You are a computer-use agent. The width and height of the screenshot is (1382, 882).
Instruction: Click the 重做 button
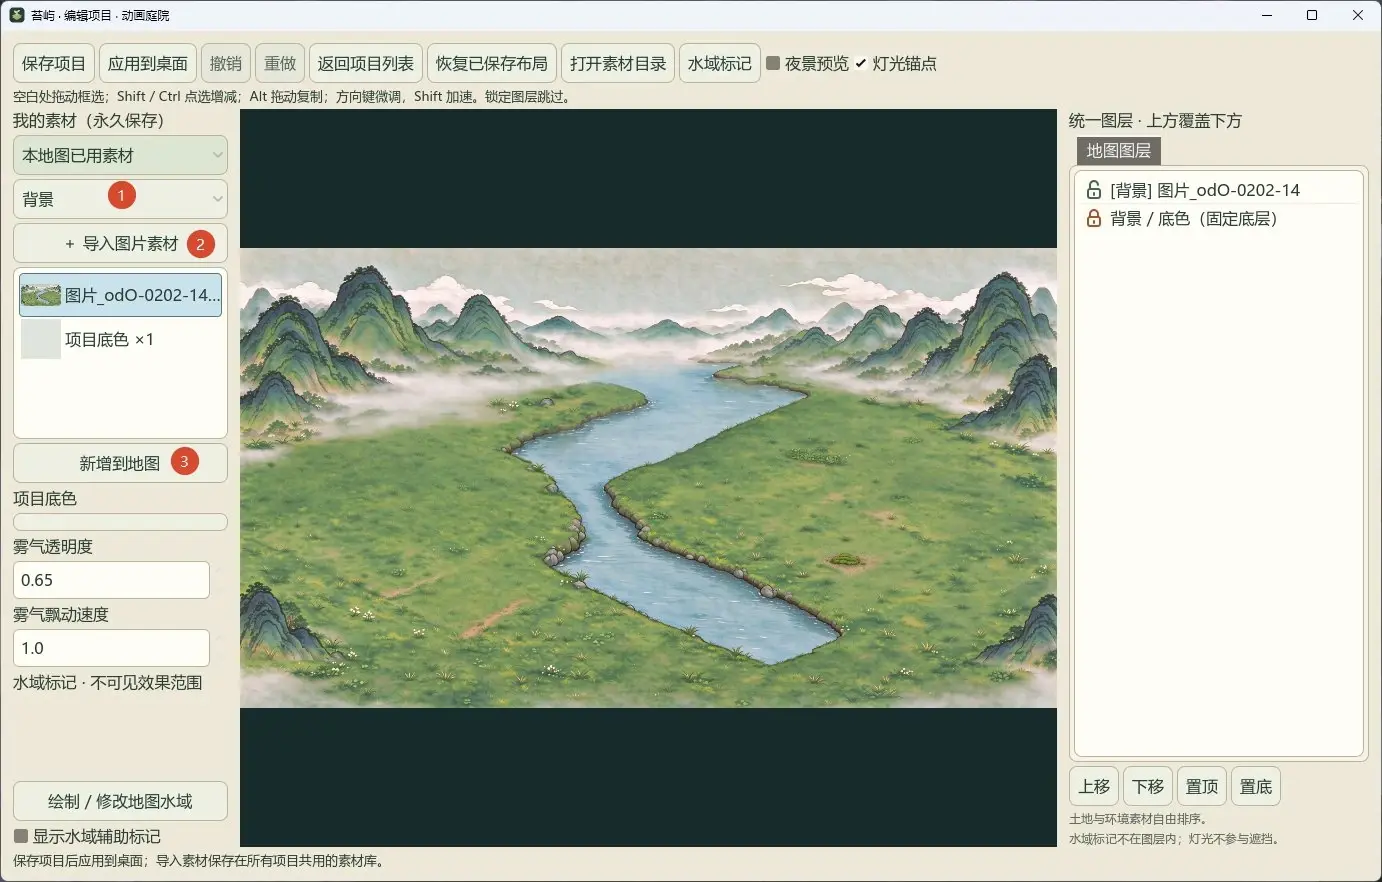(280, 63)
